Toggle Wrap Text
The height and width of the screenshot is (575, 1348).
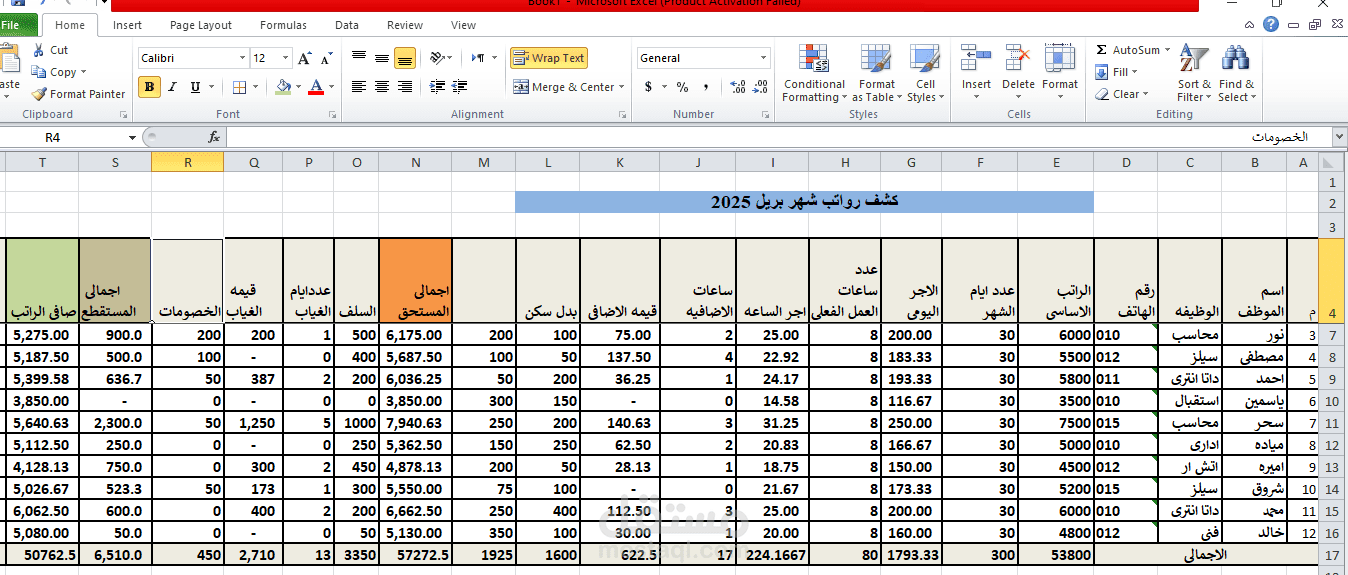pos(549,58)
